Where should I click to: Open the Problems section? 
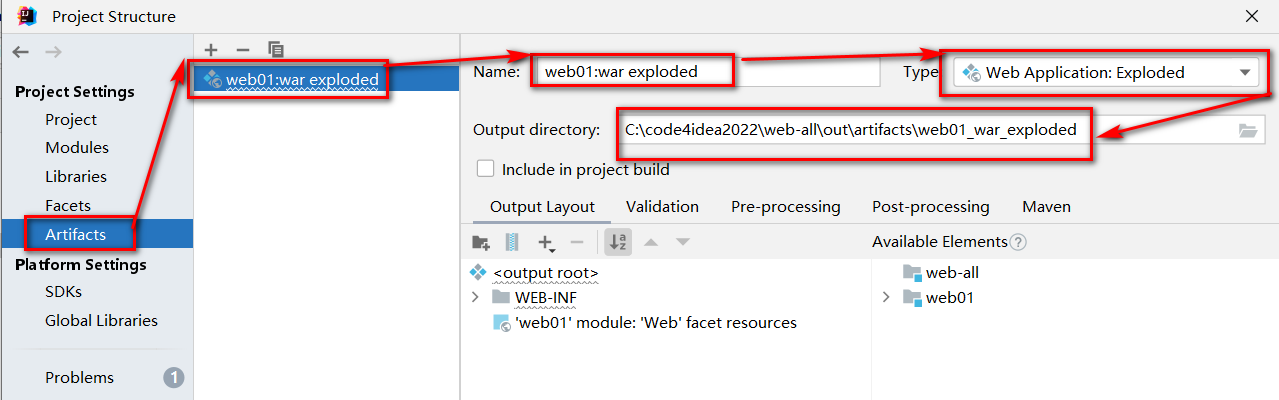(x=79, y=378)
